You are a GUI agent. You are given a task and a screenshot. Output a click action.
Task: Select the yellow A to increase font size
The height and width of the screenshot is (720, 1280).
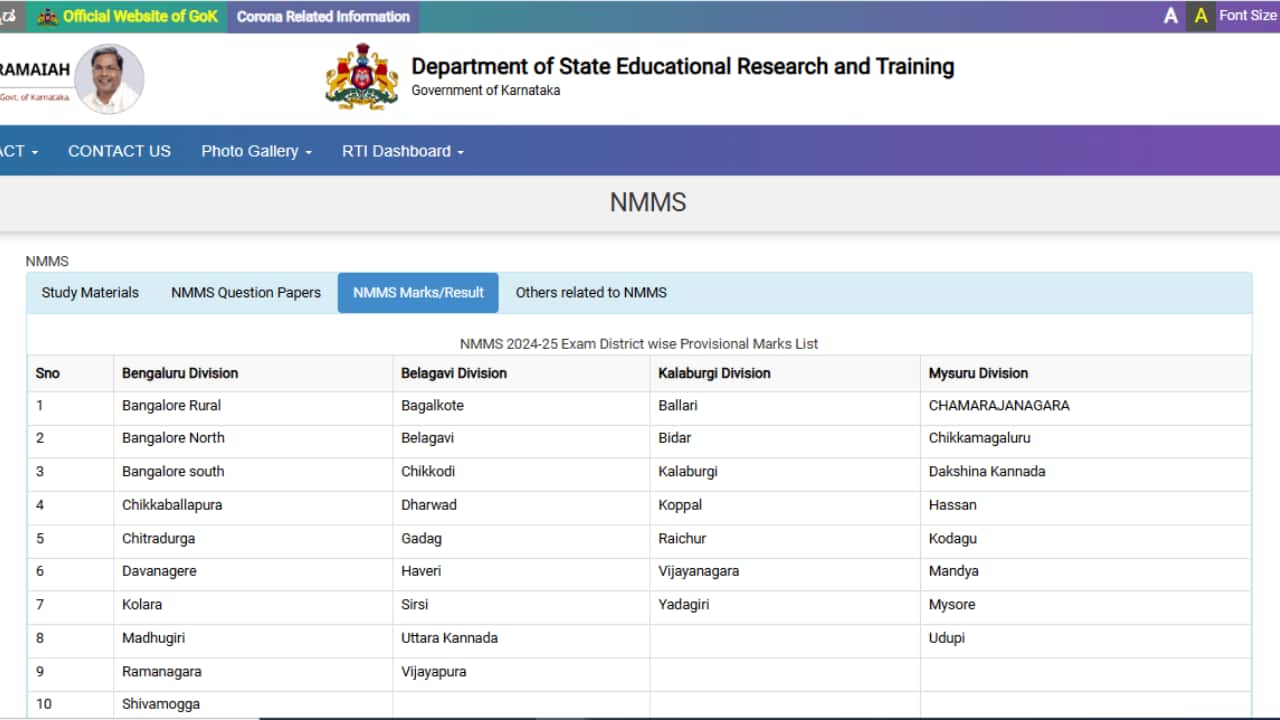pyautogui.click(x=1200, y=15)
